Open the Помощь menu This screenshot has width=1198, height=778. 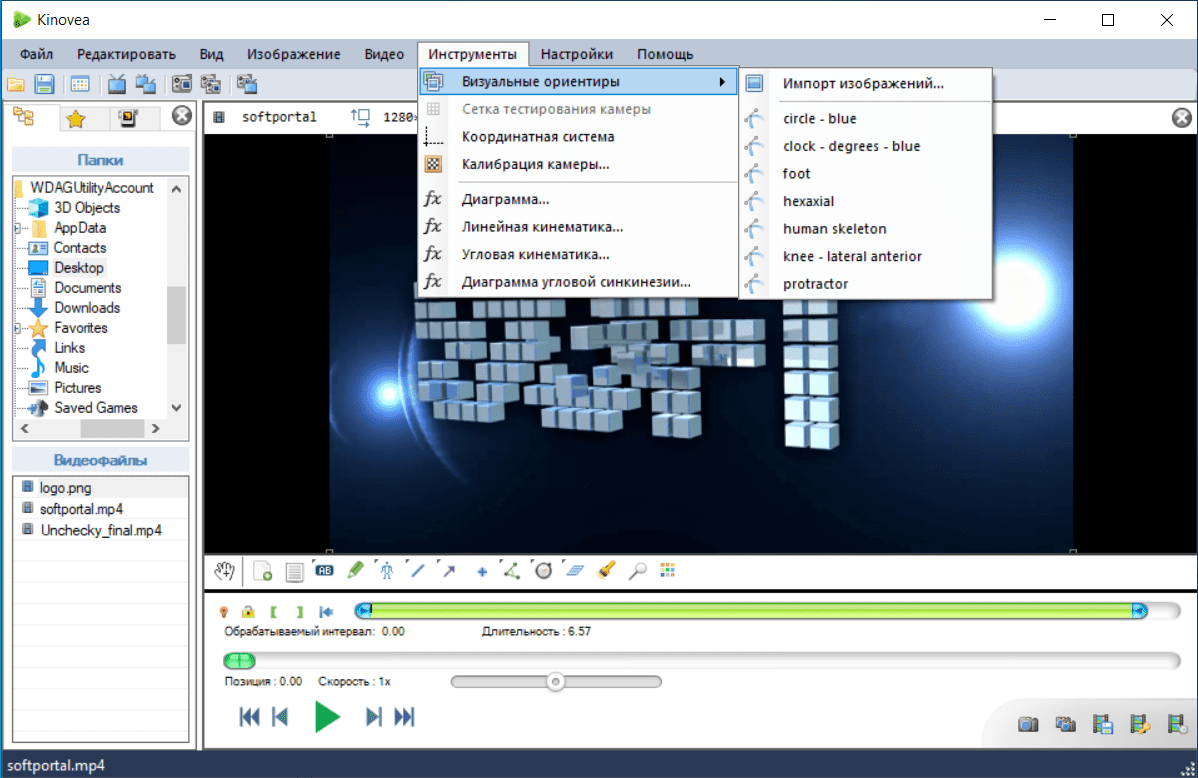pyautogui.click(x=665, y=54)
